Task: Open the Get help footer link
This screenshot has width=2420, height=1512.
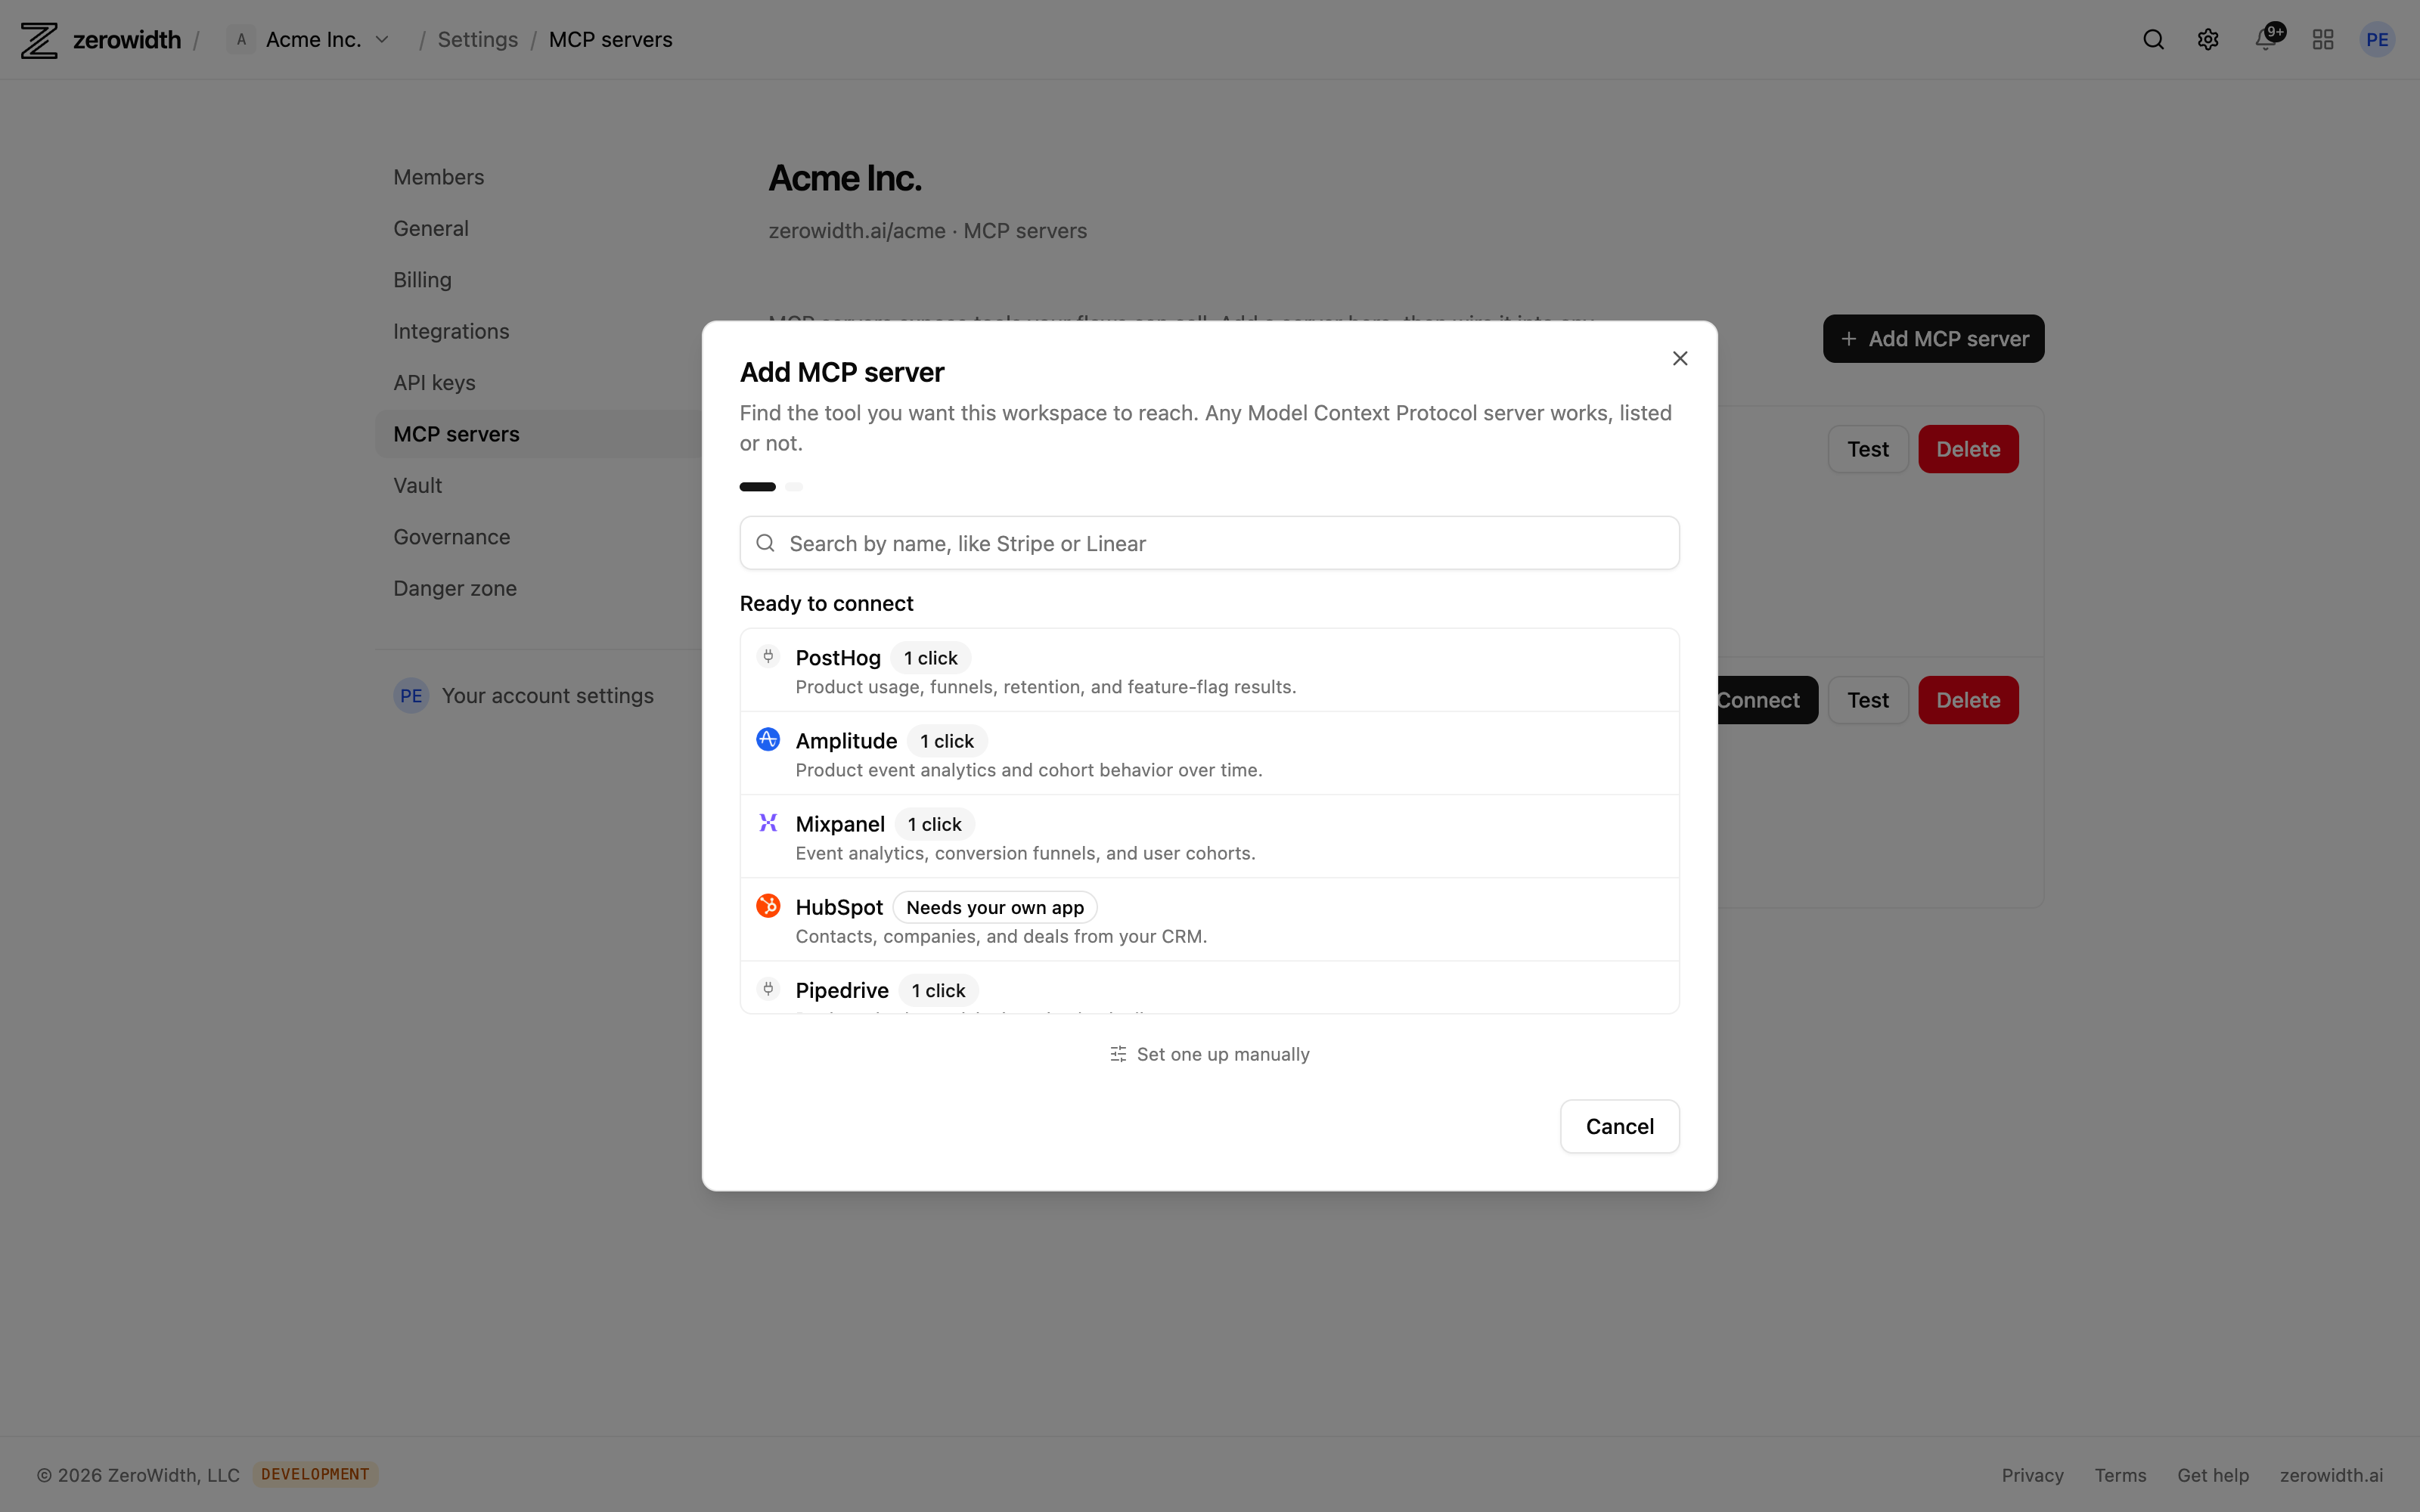Action: [2212, 1474]
